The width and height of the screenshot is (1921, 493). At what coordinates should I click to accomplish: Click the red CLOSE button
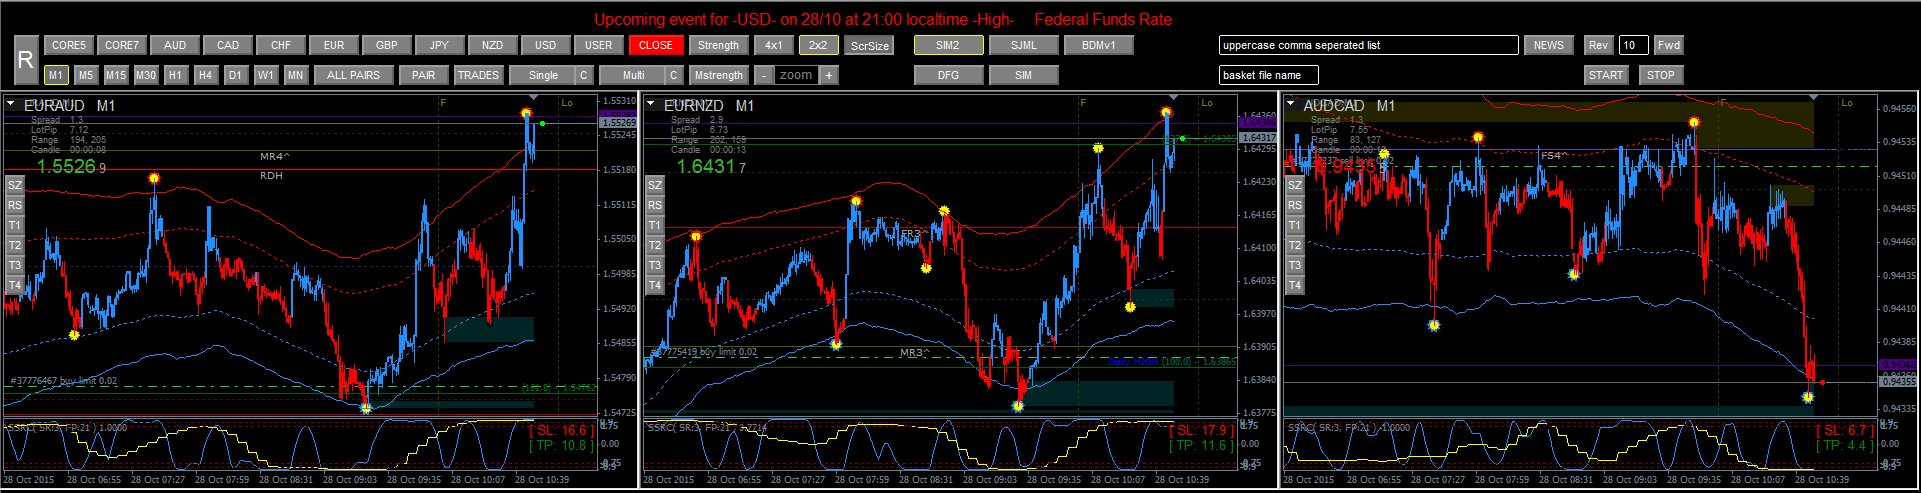[x=656, y=45]
